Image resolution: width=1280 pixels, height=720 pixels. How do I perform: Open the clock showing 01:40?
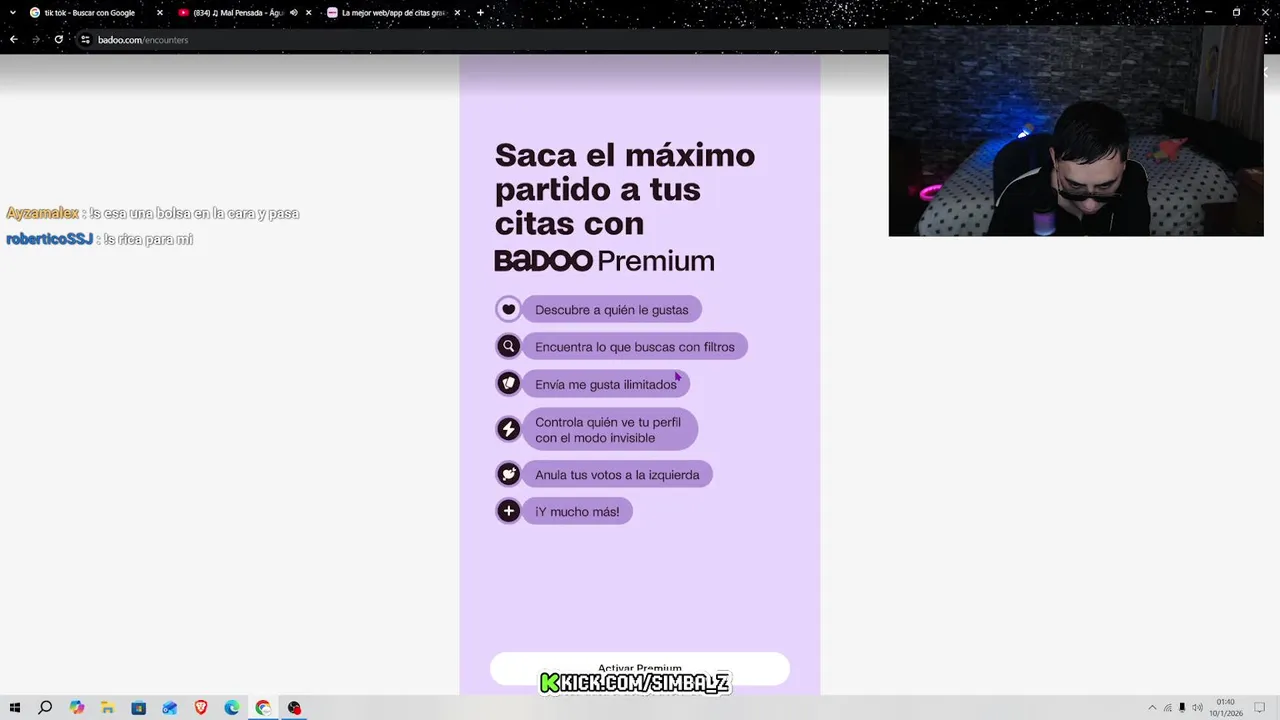[1226, 707]
